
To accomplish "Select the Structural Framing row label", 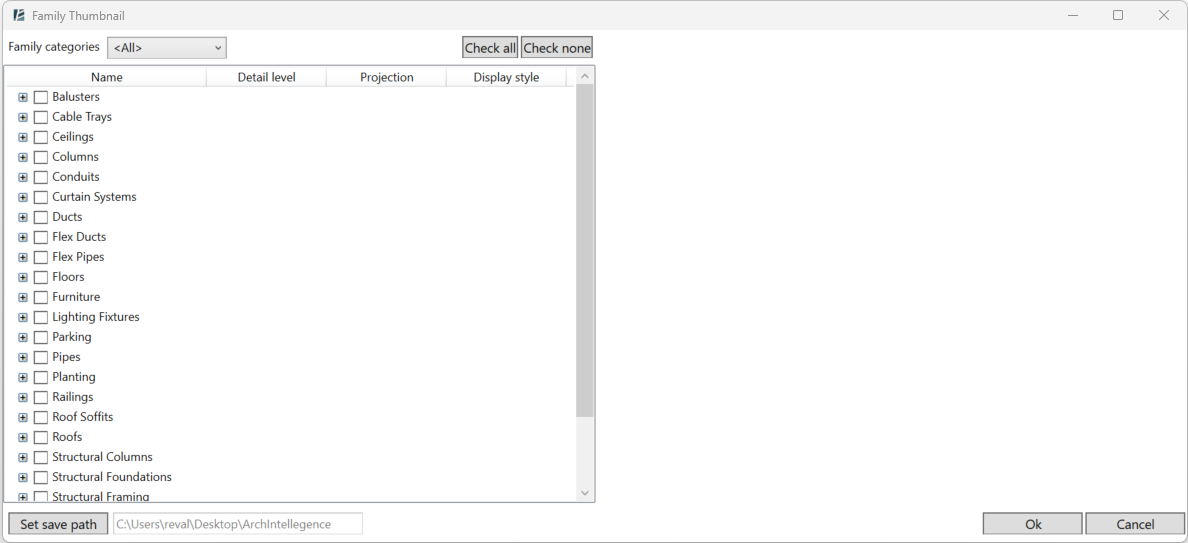I will tap(101, 497).
